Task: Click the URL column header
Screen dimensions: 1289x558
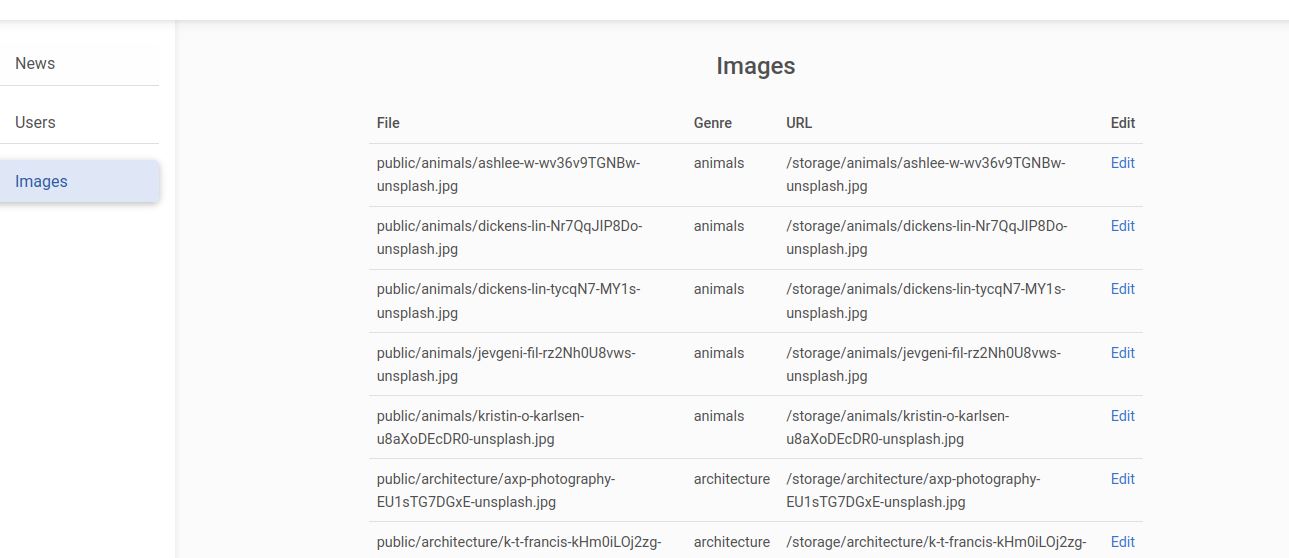Action: coord(799,123)
